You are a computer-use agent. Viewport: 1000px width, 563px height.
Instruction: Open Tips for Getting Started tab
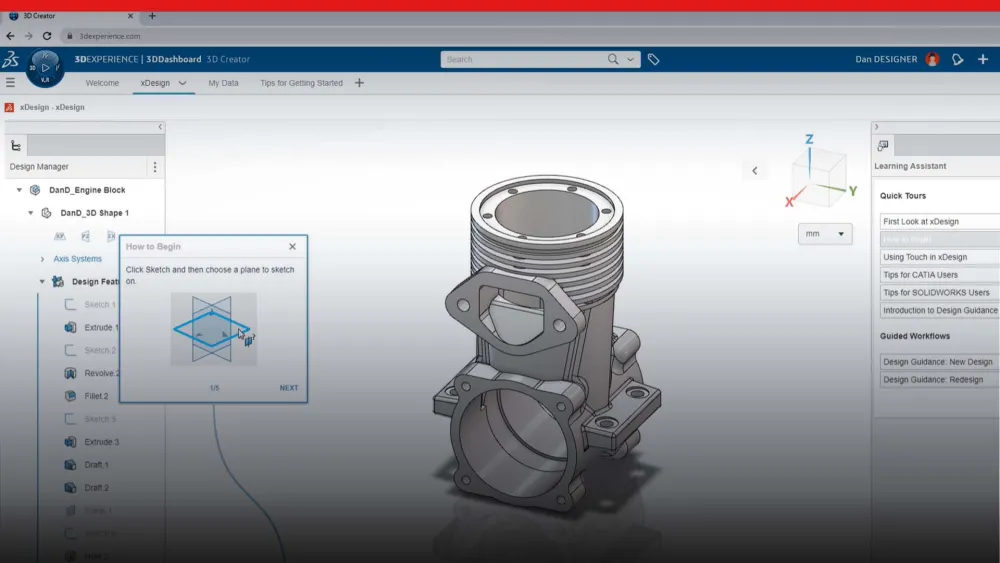click(x=301, y=83)
